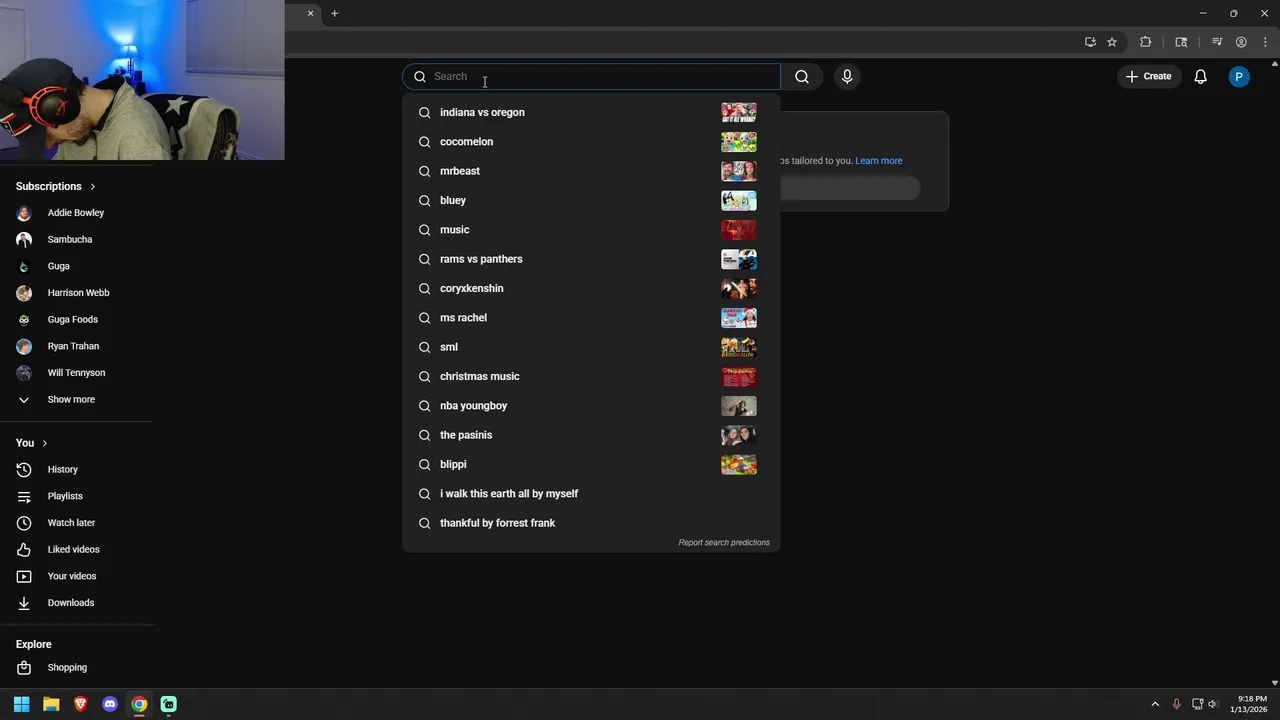Bookmark this tab with the star icon
1280x720 pixels.
pos(1112,42)
